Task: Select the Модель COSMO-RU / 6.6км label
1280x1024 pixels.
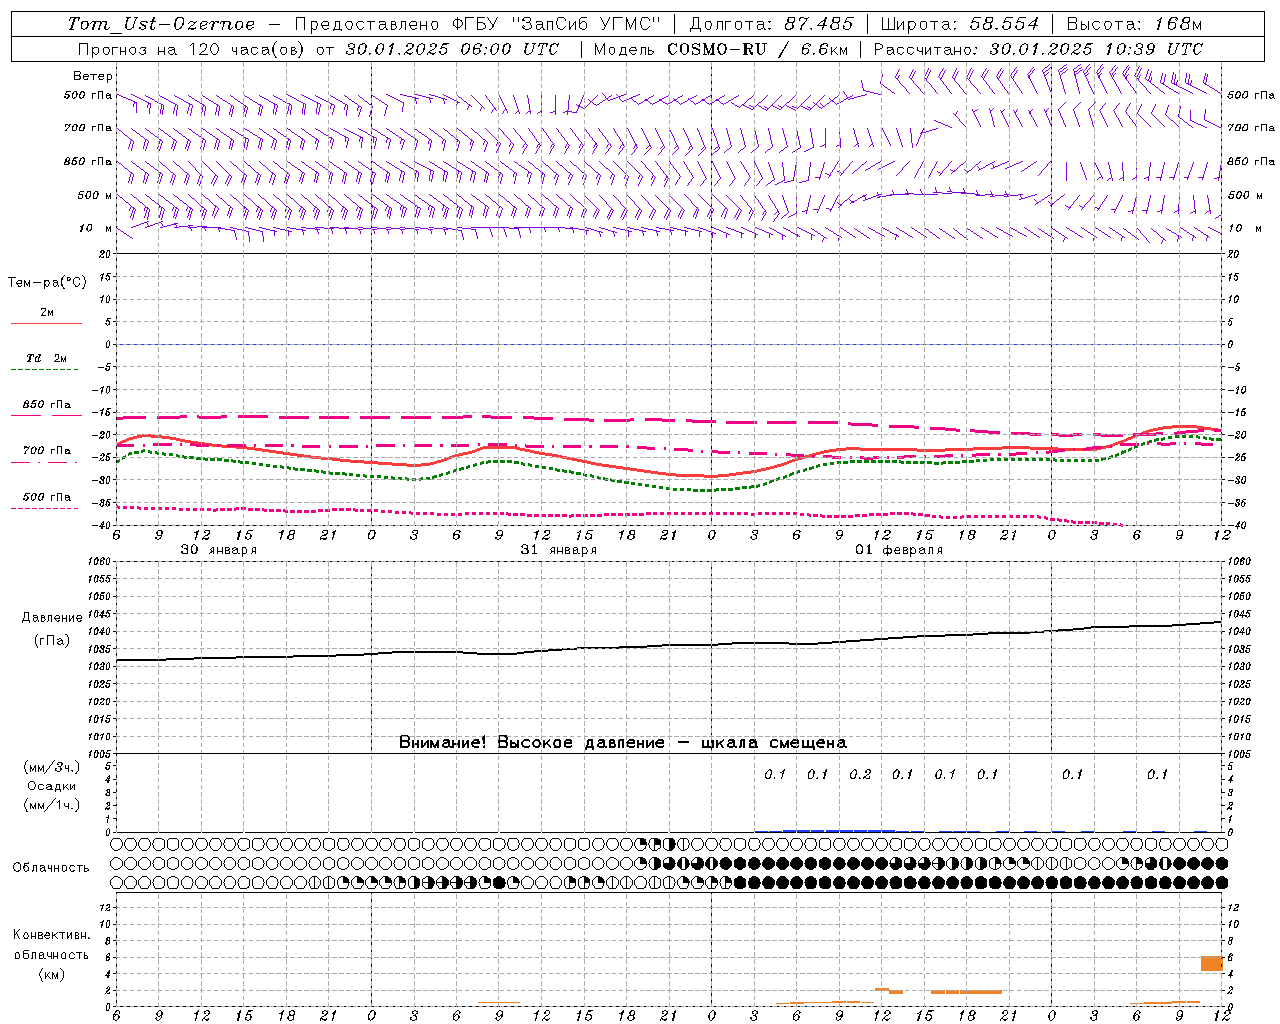Action: (x=720, y=49)
